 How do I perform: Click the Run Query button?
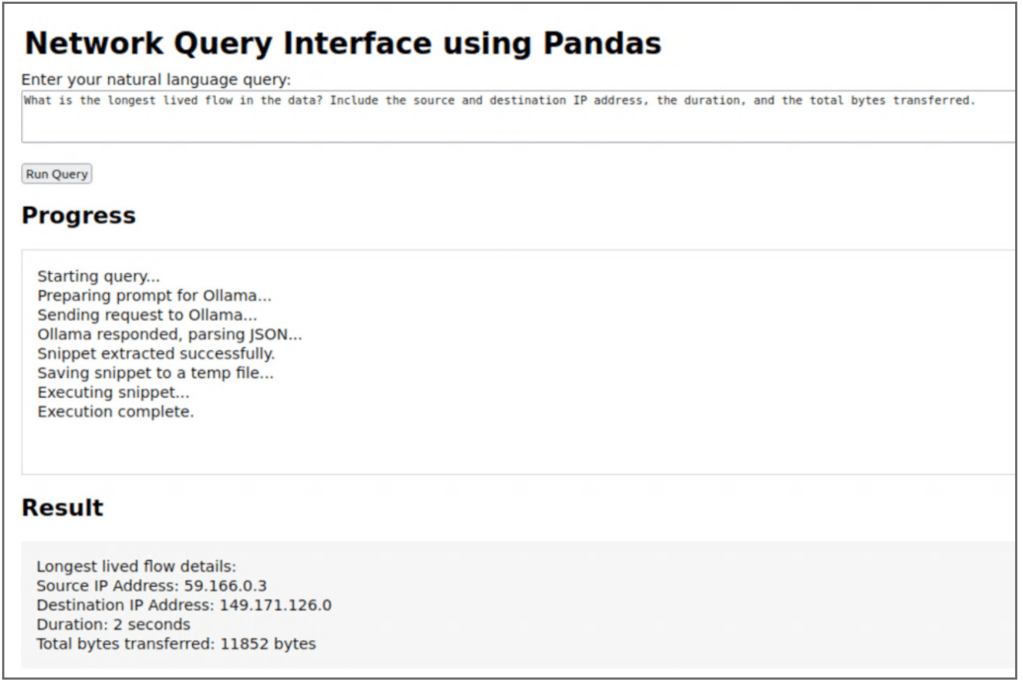point(57,174)
